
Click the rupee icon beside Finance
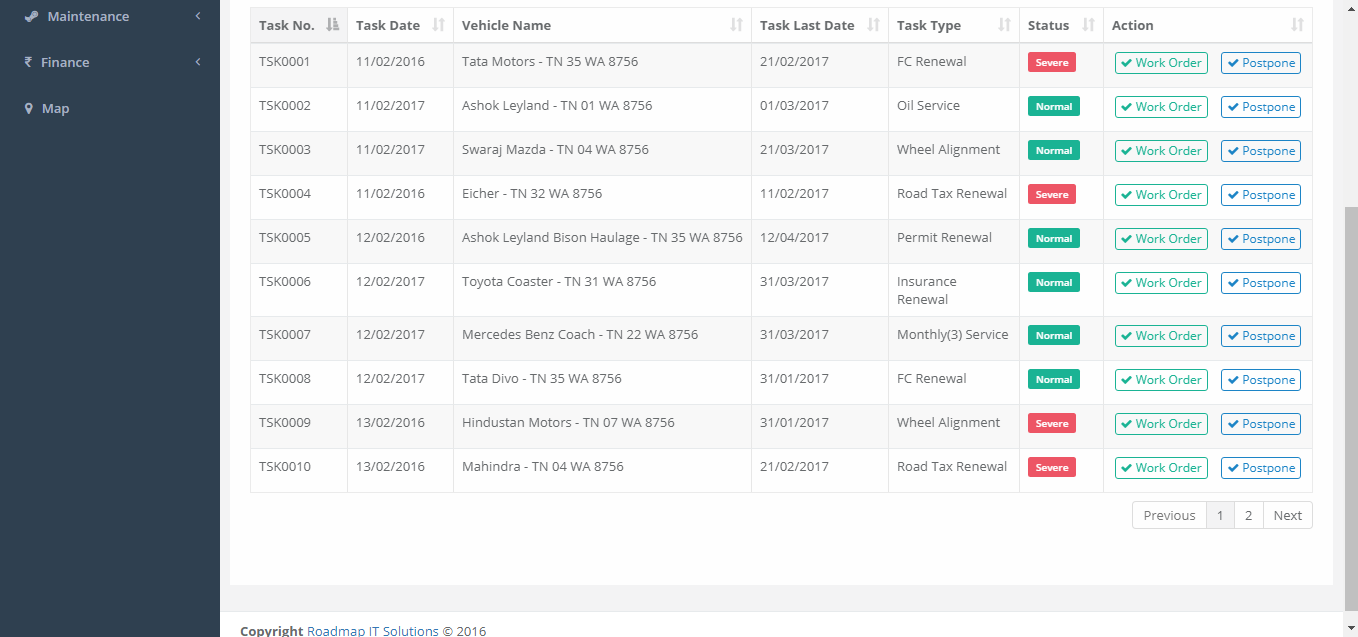pyautogui.click(x=29, y=62)
